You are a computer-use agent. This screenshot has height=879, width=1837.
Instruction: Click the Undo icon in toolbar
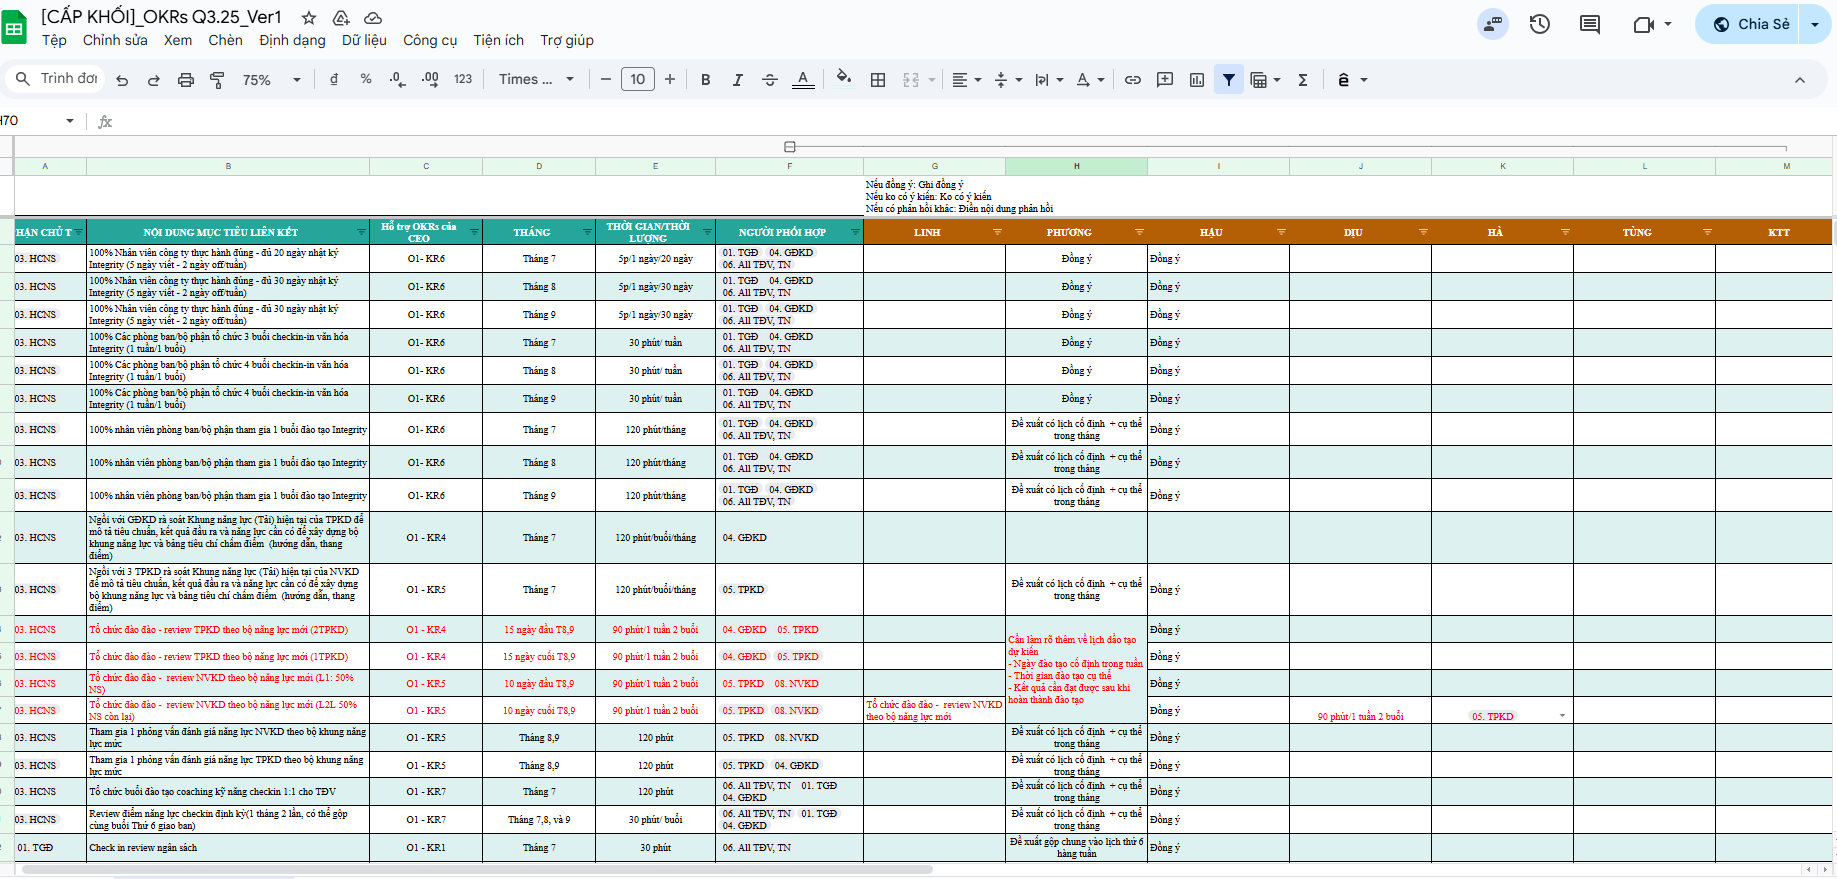[122, 80]
